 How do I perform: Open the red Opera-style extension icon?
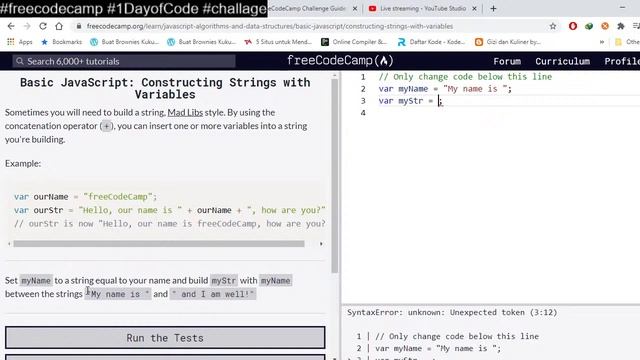click(x=573, y=26)
